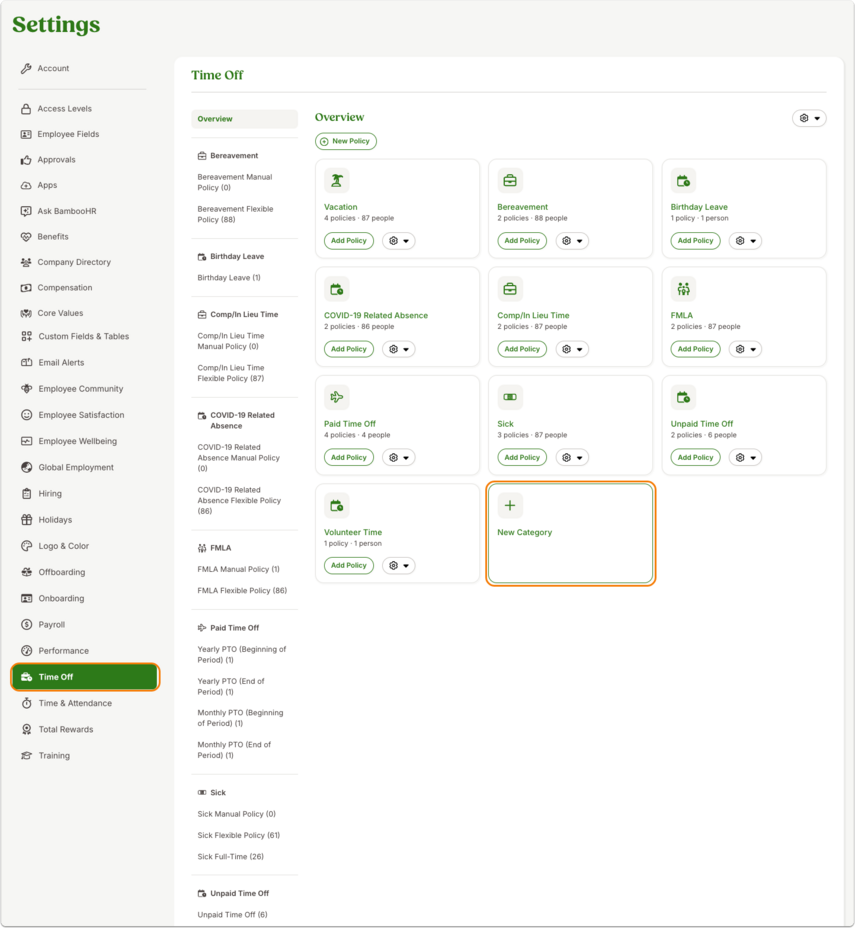Open the Sick card gear dropdown

point(572,457)
